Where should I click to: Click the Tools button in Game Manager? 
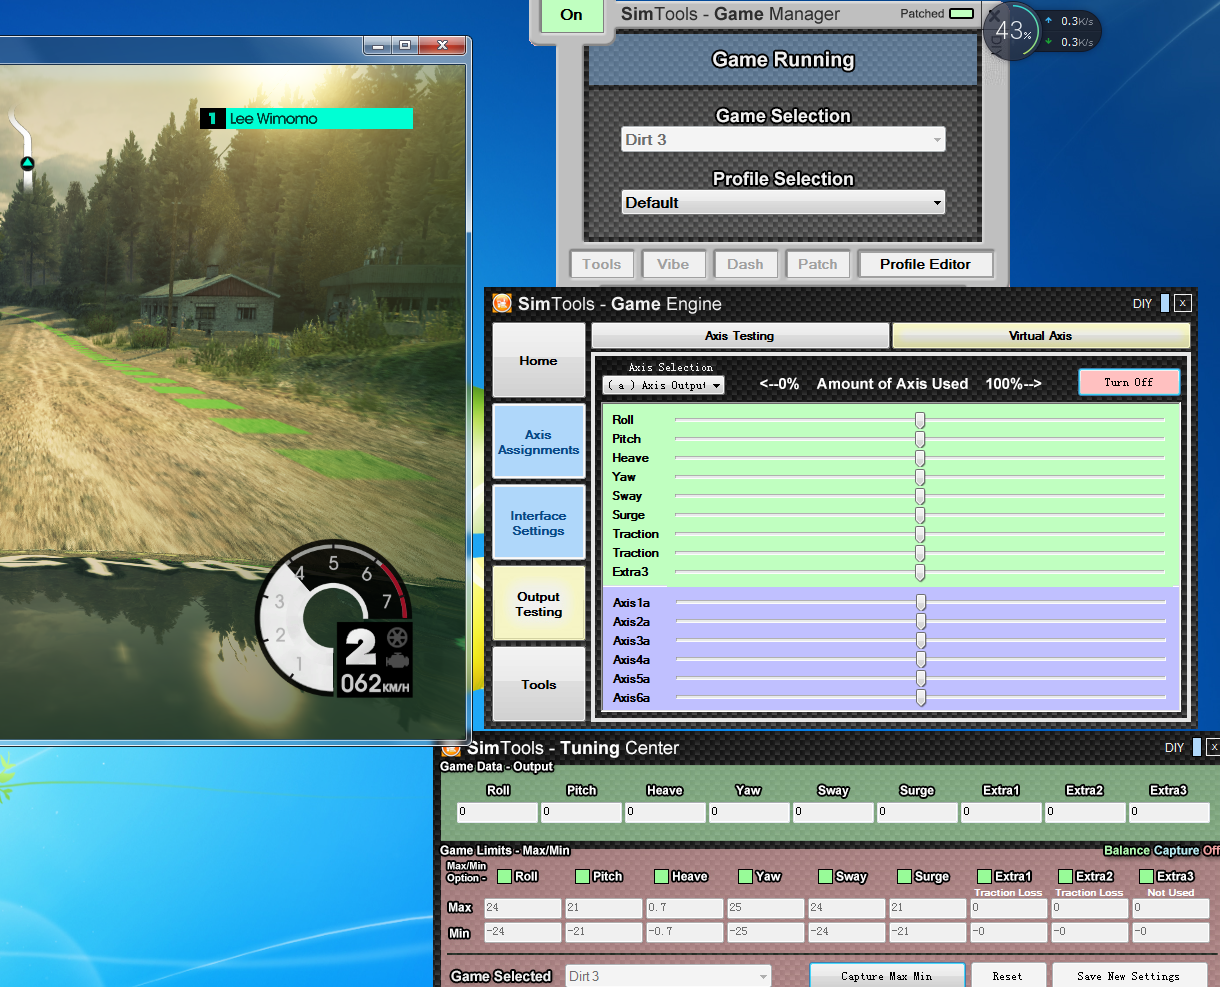(601, 264)
